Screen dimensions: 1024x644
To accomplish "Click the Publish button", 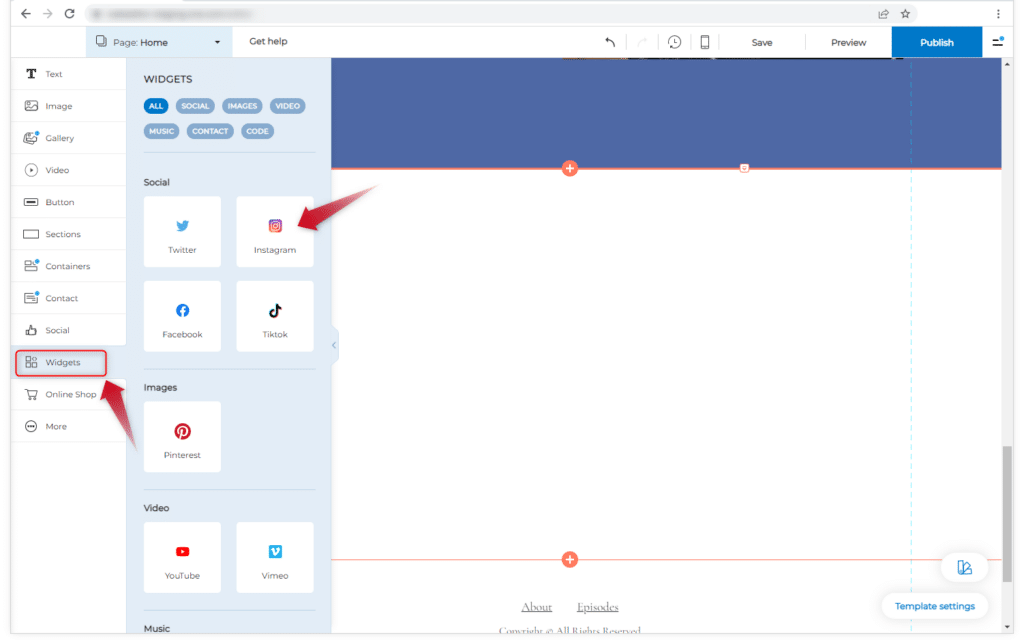I will (x=936, y=42).
